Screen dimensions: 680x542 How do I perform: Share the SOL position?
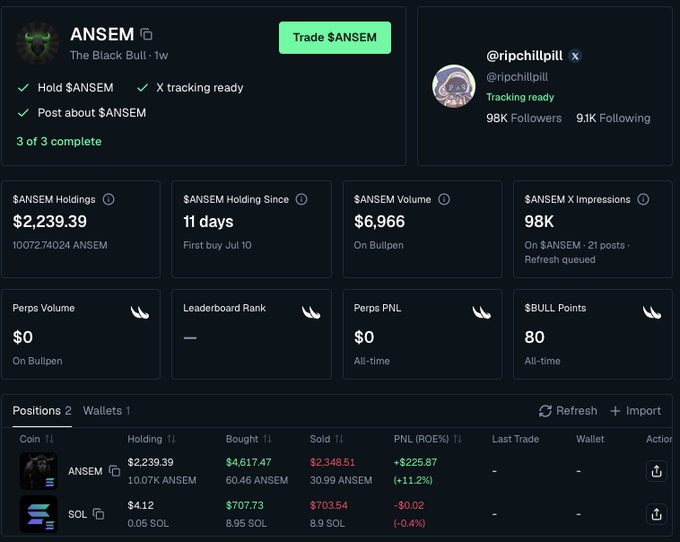click(x=656, y=514)
